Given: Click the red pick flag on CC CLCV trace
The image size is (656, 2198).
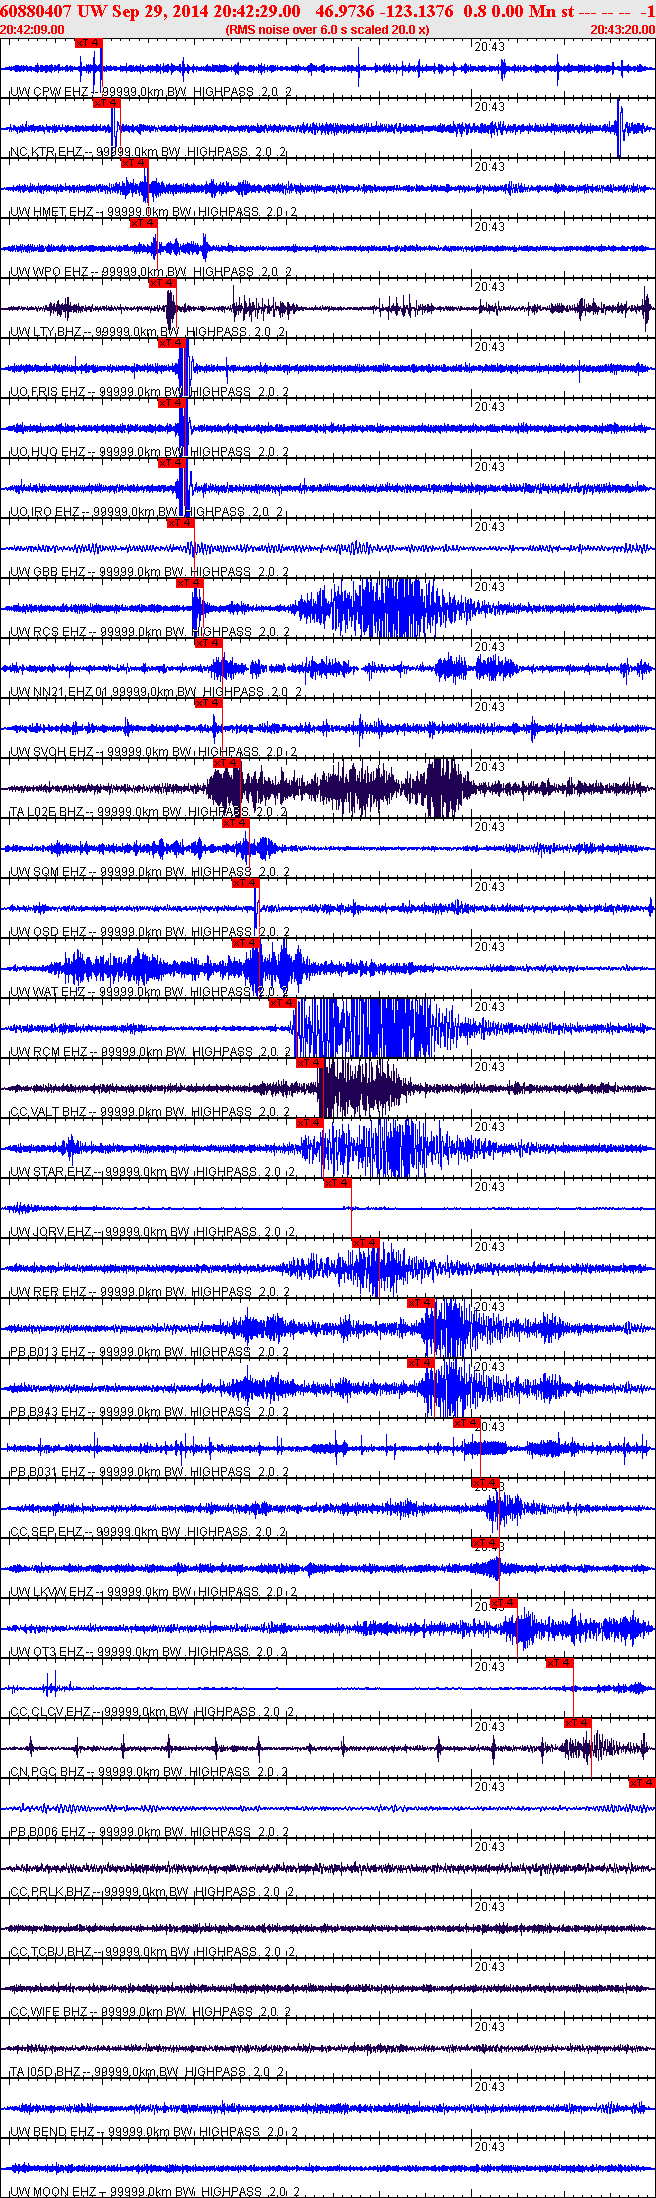Looking at the screenshot, I should [559, 1663].
